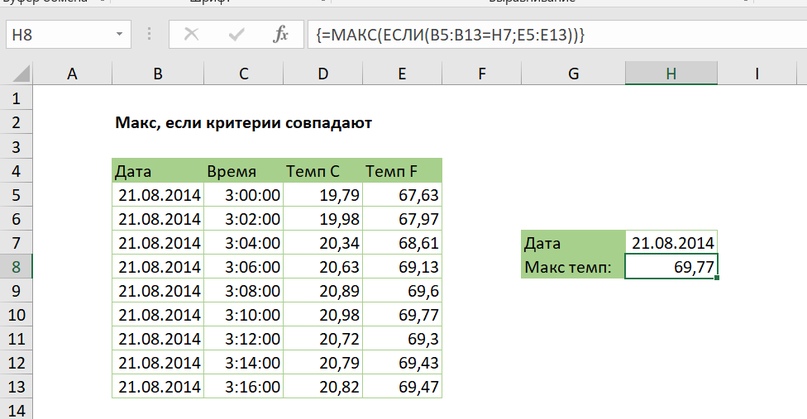807x419 pixels.
Task: Click the 'Дата' table header cell
Action: pyautogui.click(x=158, y=171)
